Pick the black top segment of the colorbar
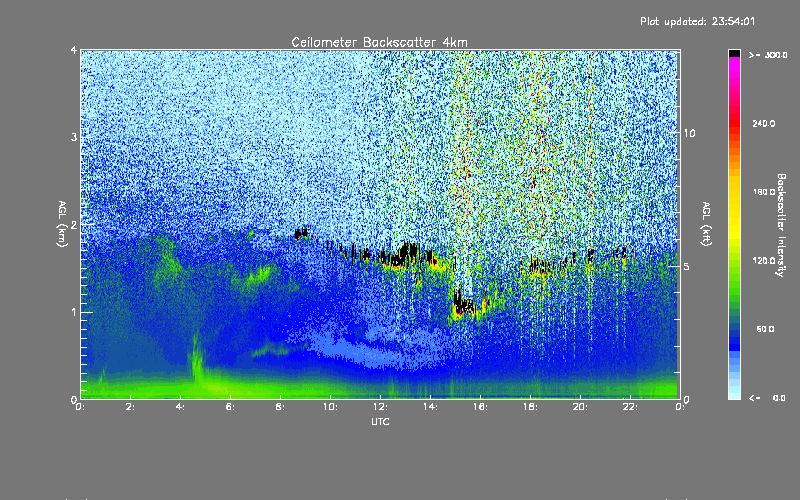Image resolution: width=800 pixels, height=500 pixels. [x=734, y=53]
